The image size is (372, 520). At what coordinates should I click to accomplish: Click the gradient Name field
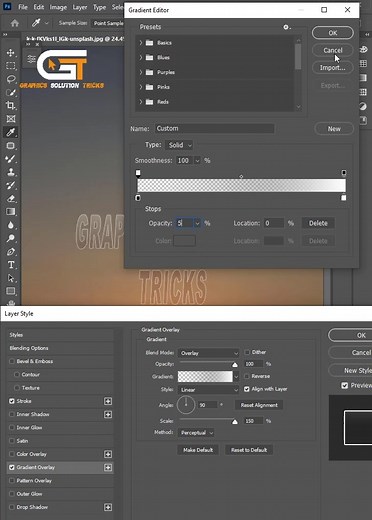click(x=215, y=128)
